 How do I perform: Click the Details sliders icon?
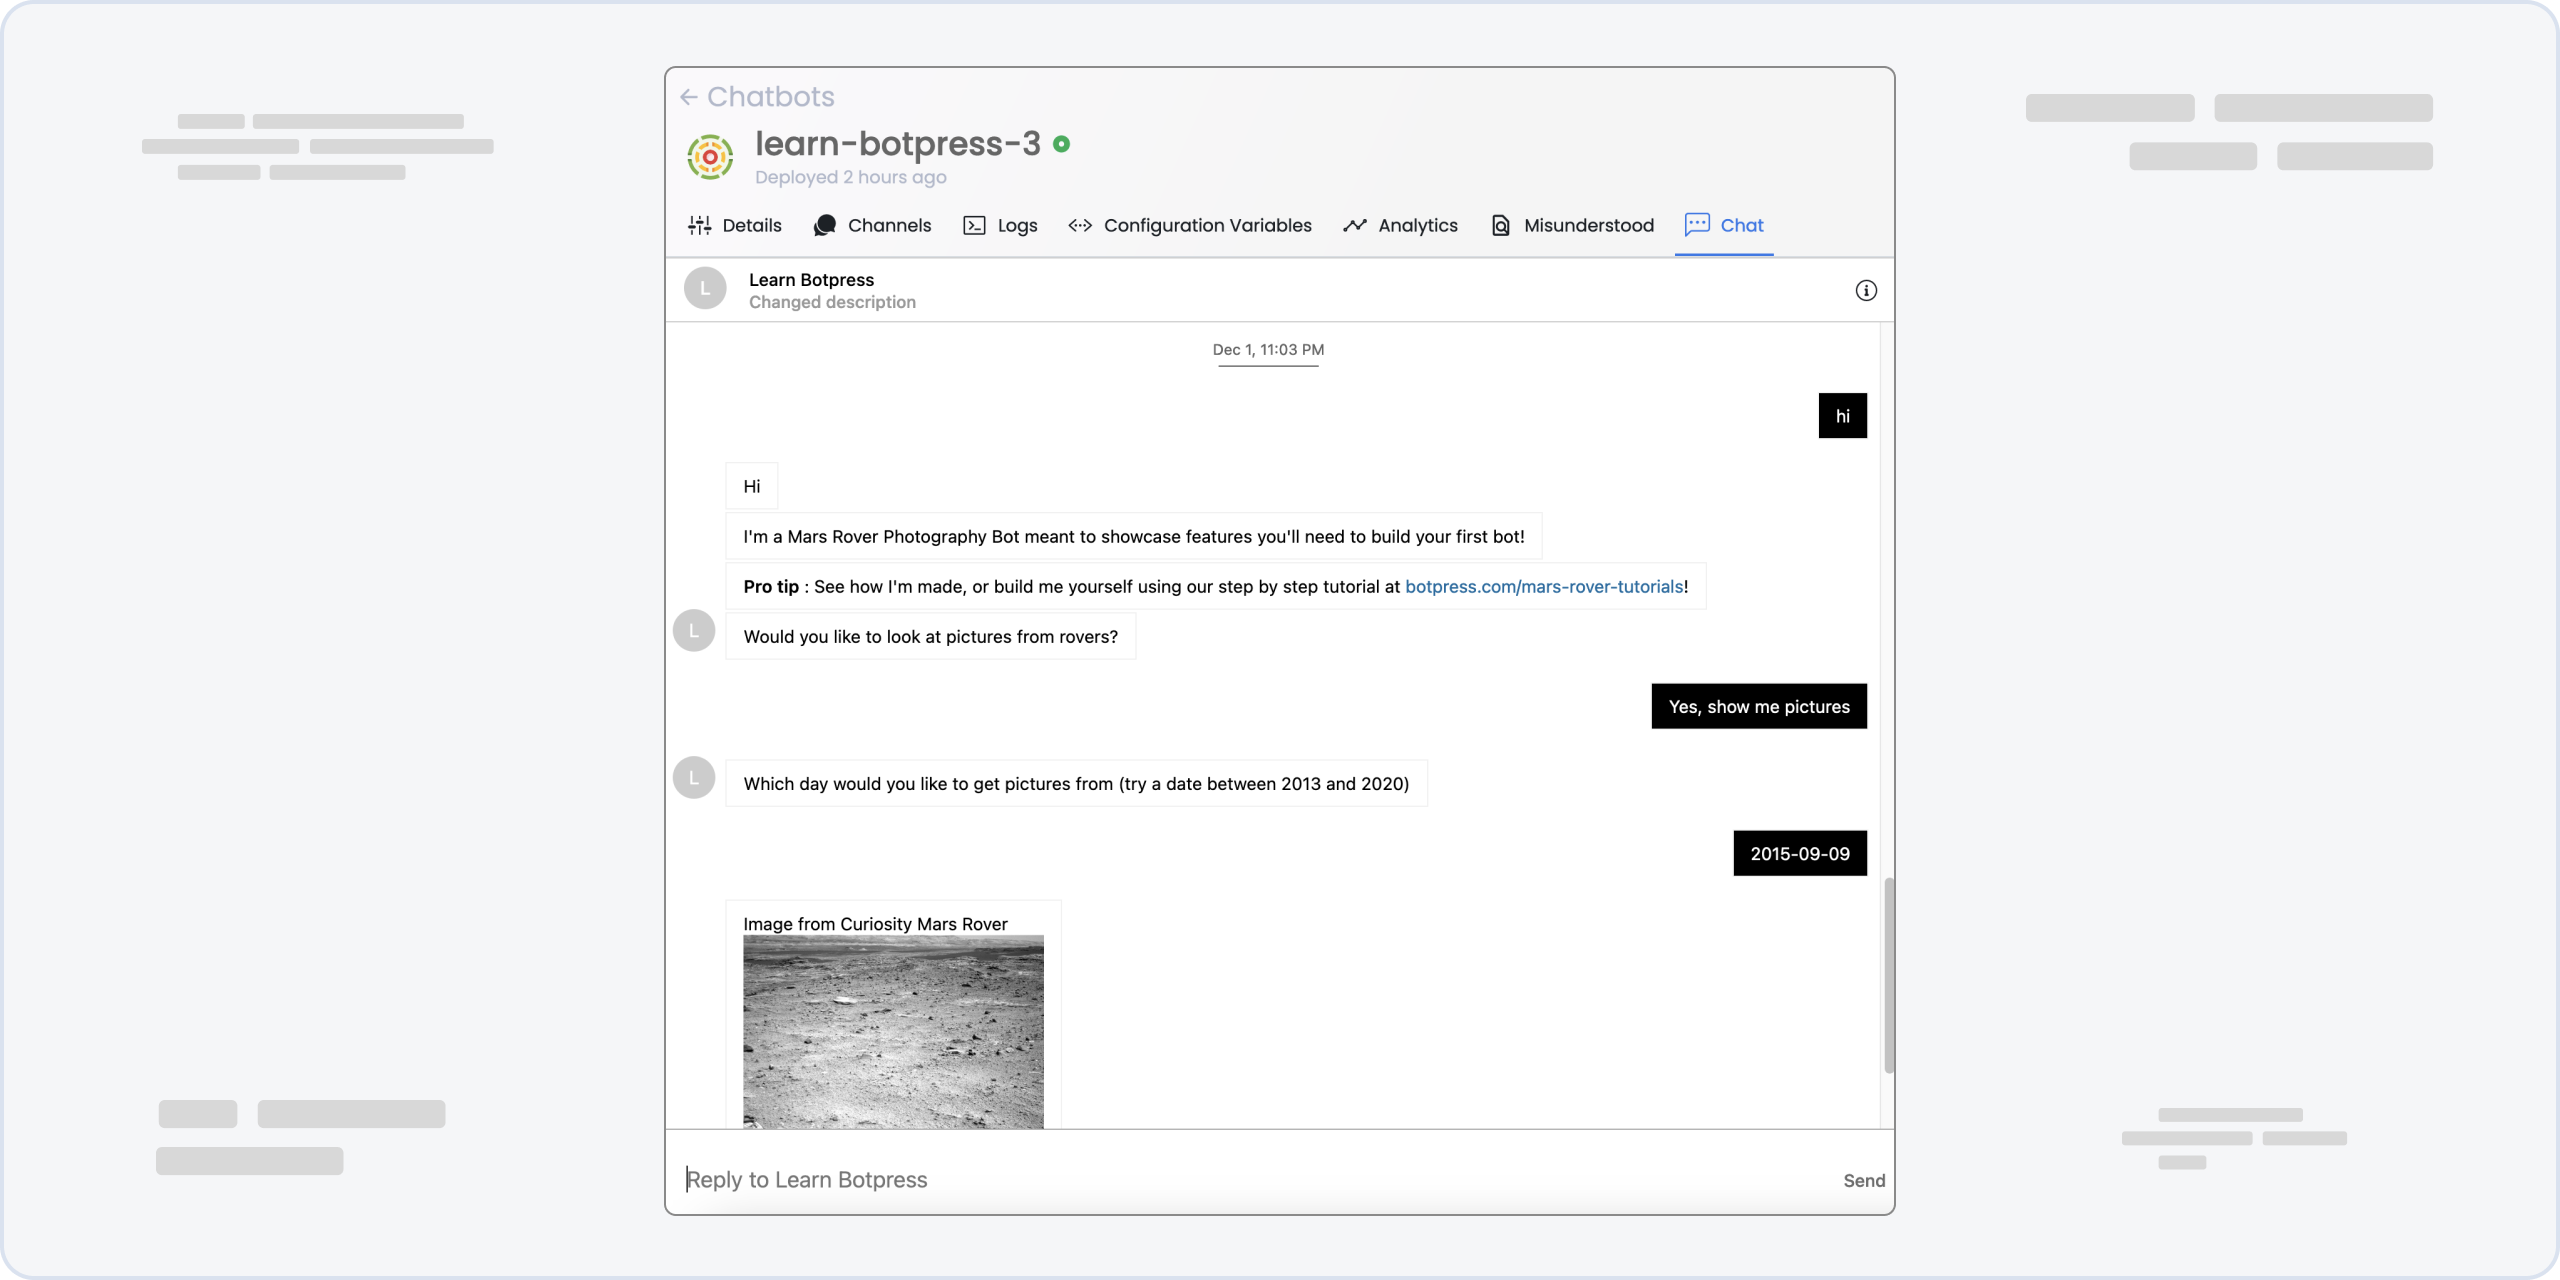pos(700,225)
